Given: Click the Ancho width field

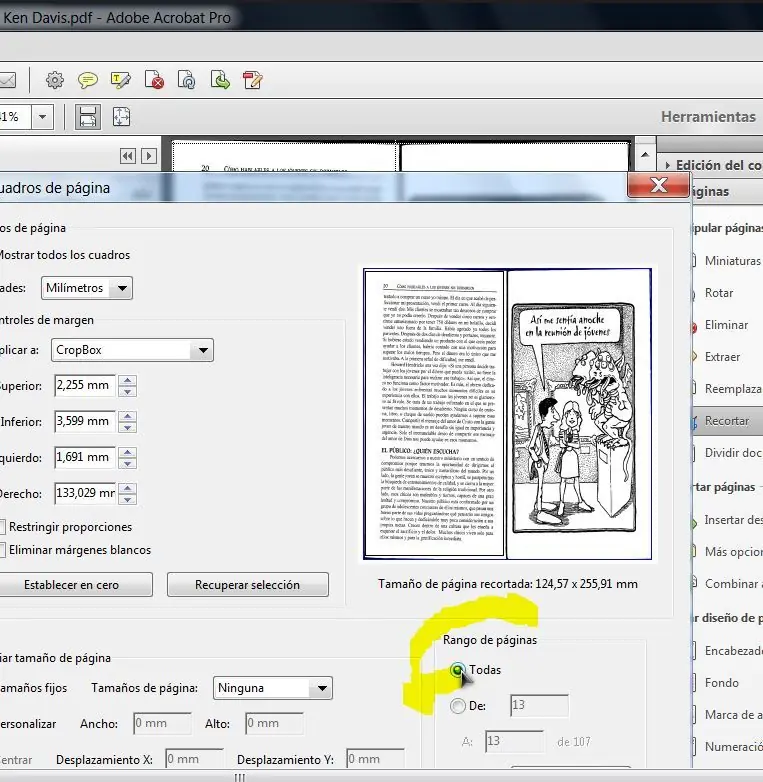Looking at the screenshot, I should click(x=163, y=724).
